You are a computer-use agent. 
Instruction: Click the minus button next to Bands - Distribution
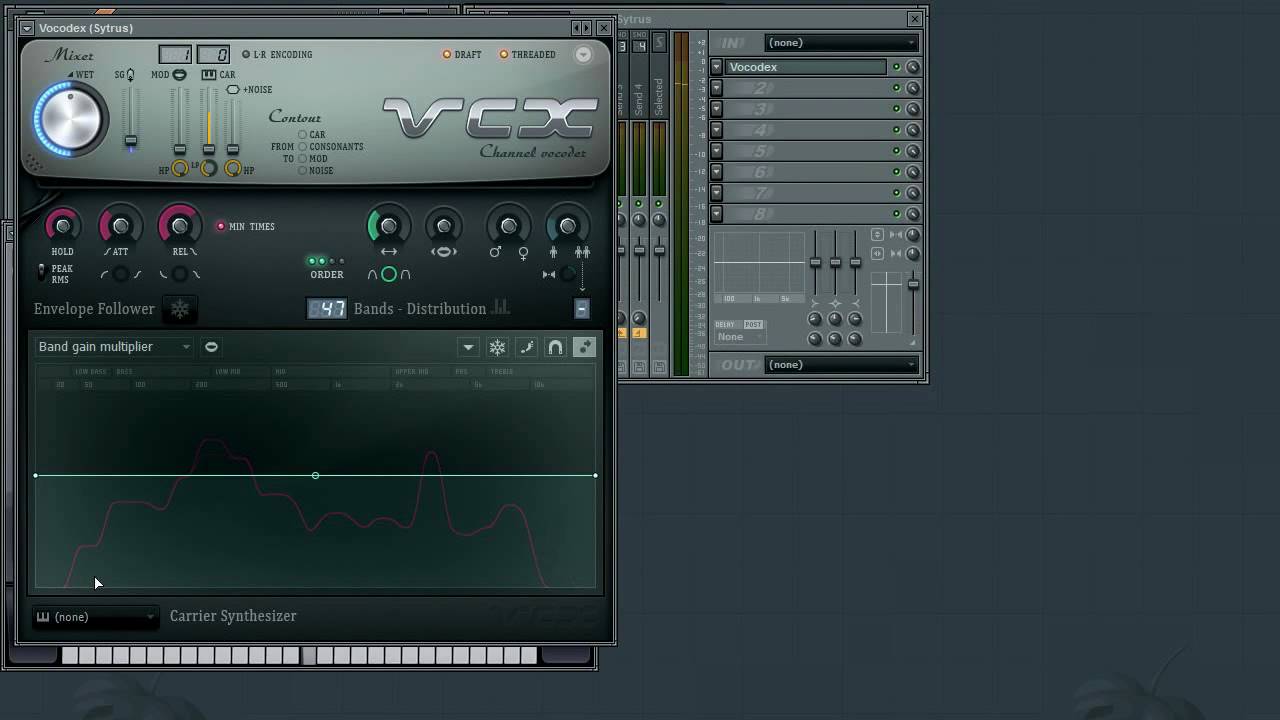(x=581, y=309)
